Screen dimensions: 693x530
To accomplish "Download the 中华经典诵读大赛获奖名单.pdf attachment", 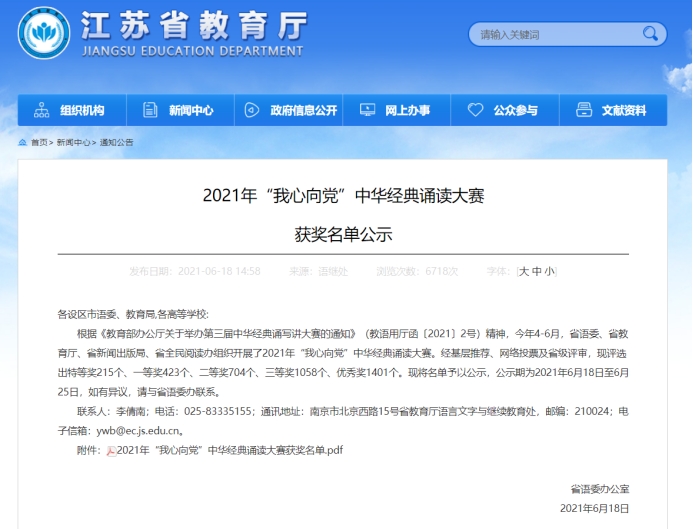I will (230, 451).
